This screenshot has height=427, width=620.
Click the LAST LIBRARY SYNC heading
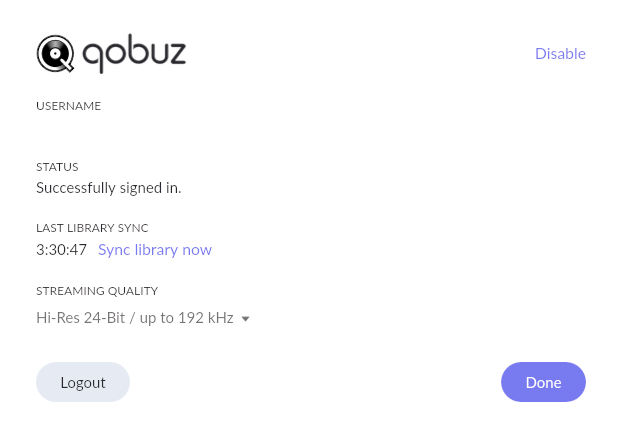[x=92, y=228]
